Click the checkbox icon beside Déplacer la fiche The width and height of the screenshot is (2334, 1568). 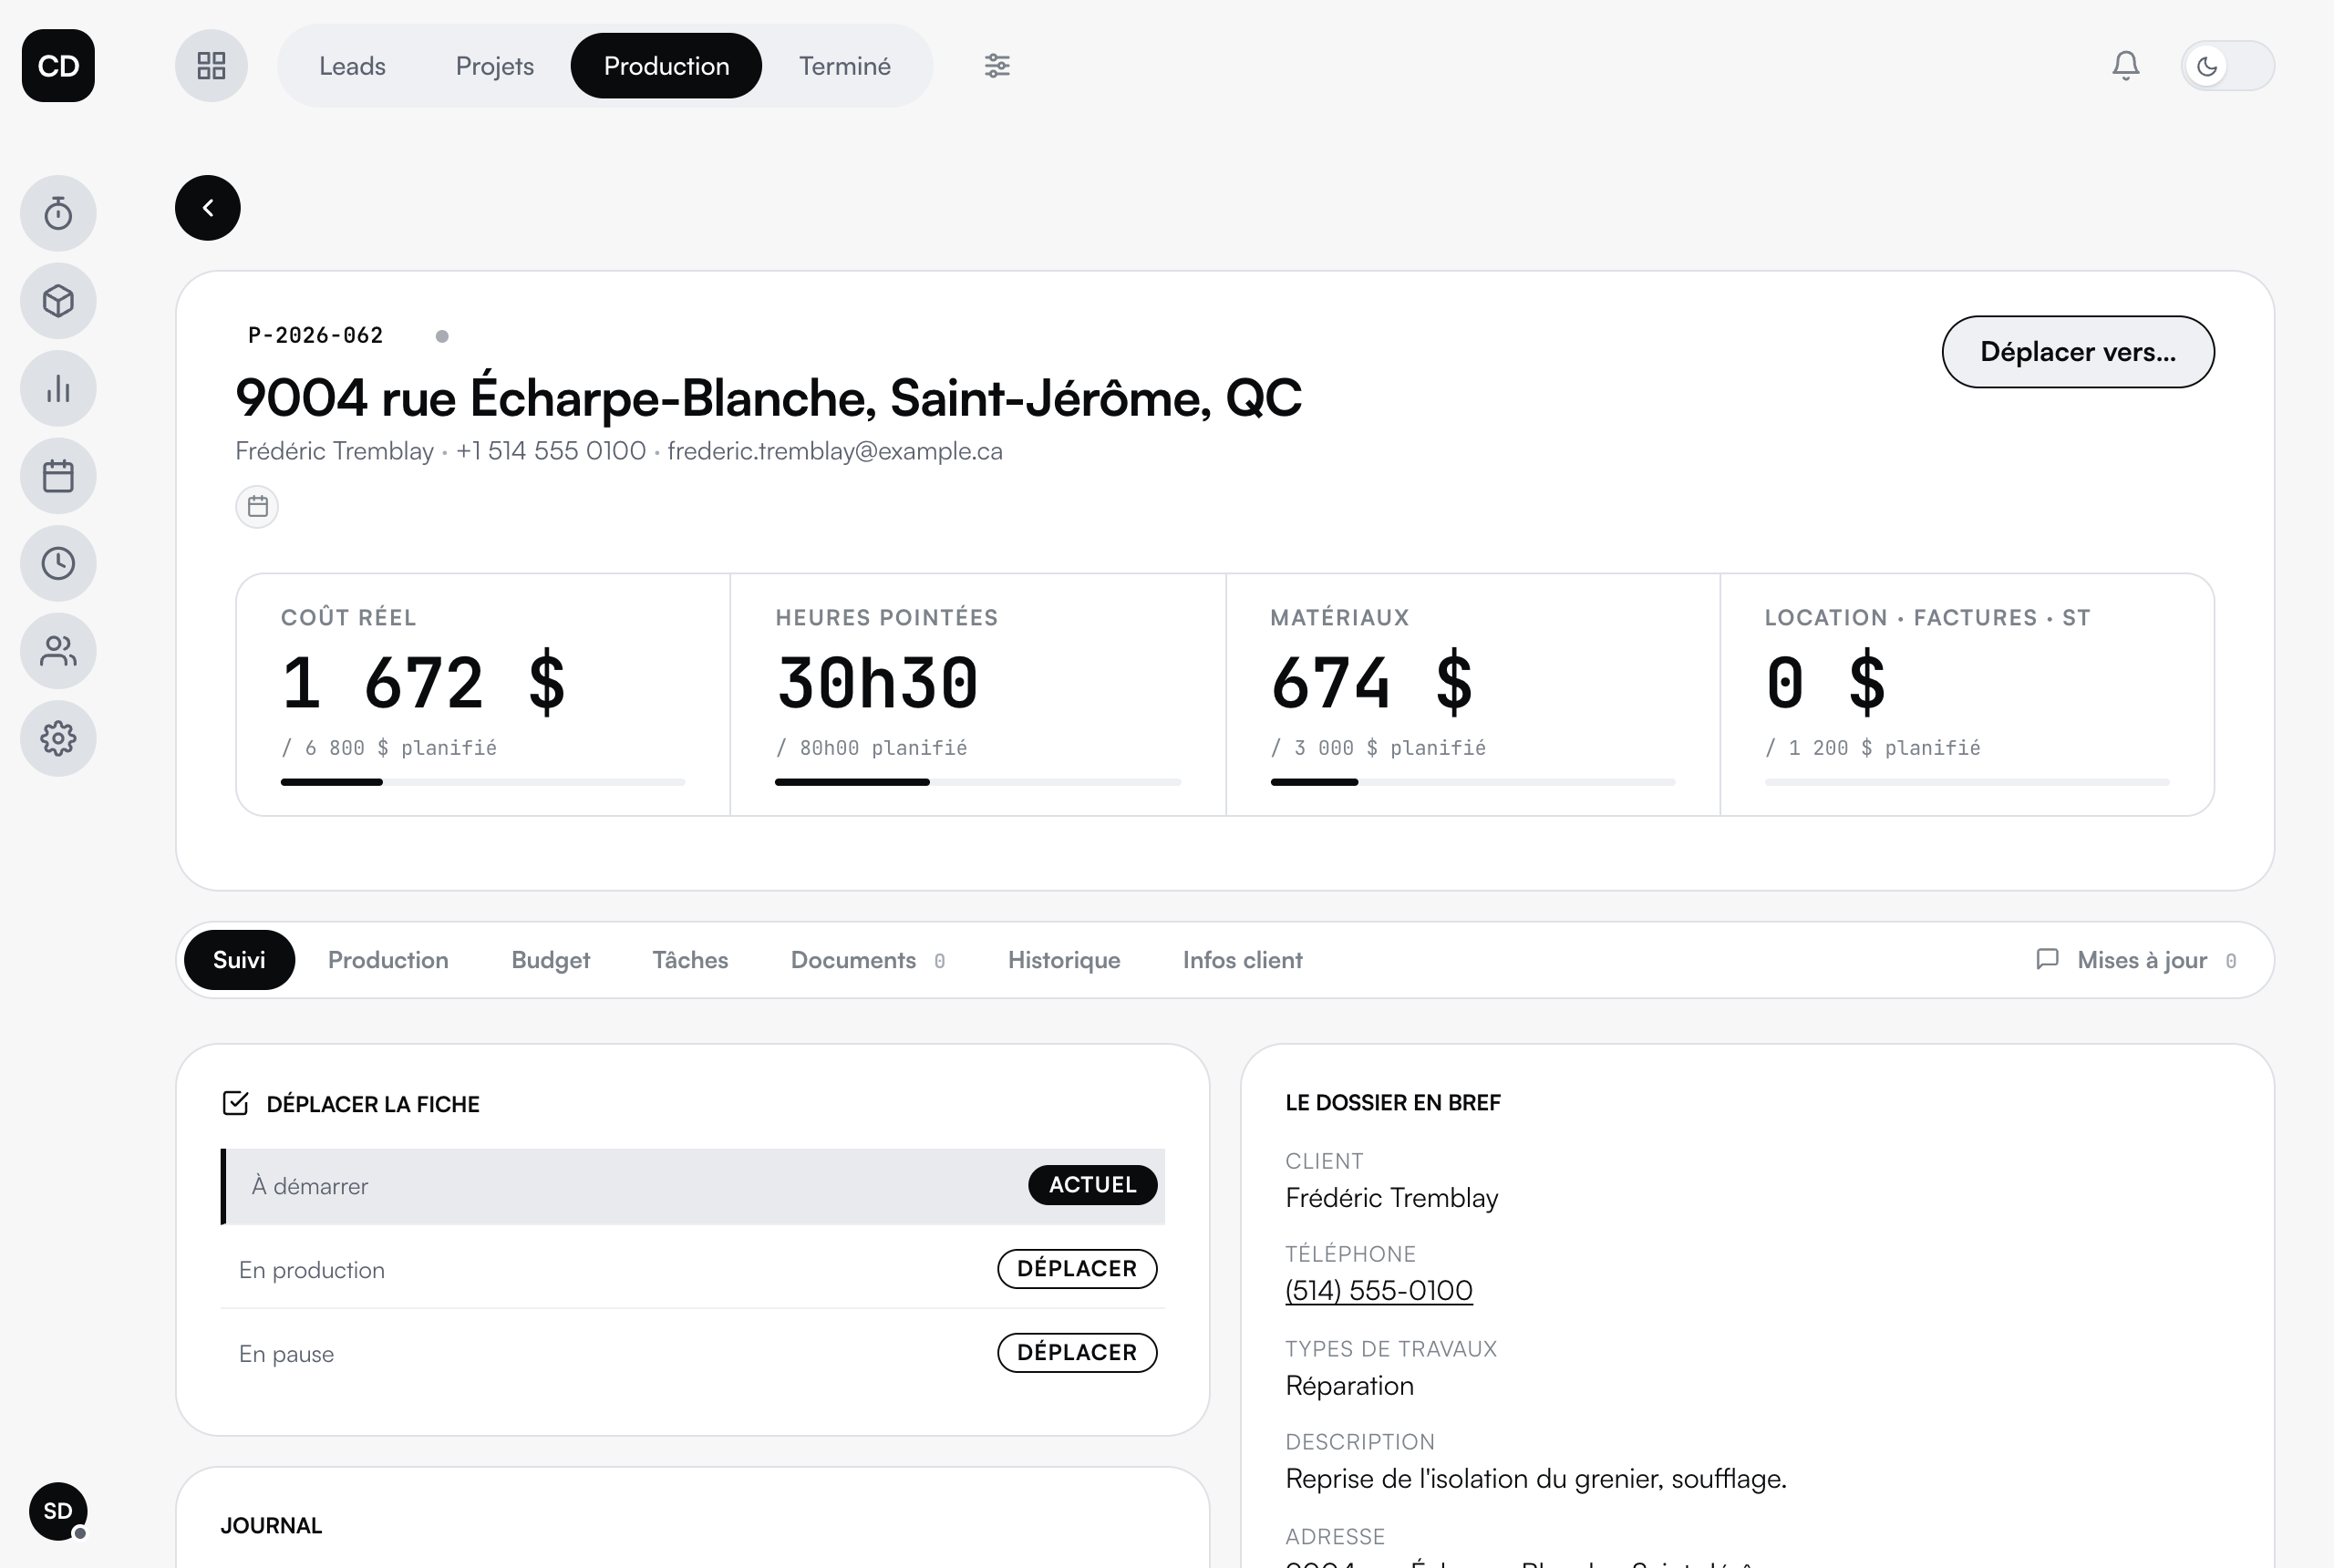pos(235,1103)
